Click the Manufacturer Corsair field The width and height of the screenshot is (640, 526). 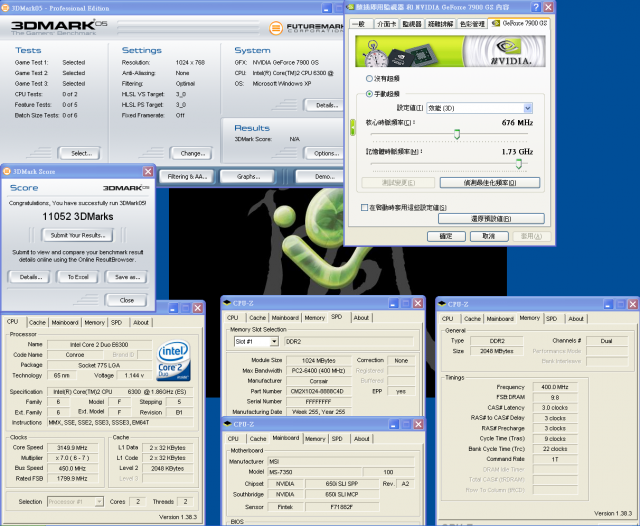click(318, 381)
